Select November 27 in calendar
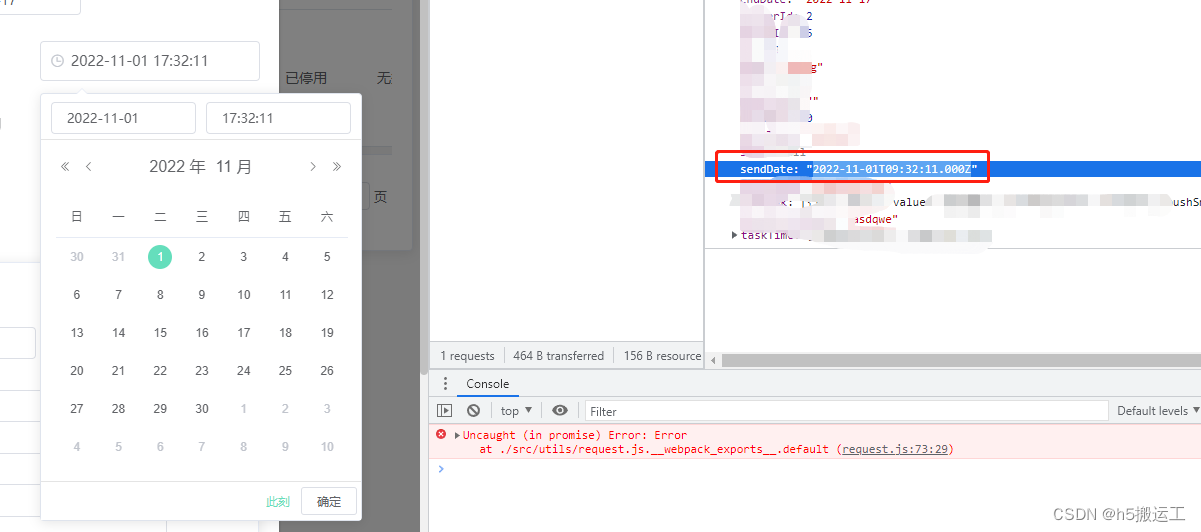The image size is (1201, 532). point(77,409)
